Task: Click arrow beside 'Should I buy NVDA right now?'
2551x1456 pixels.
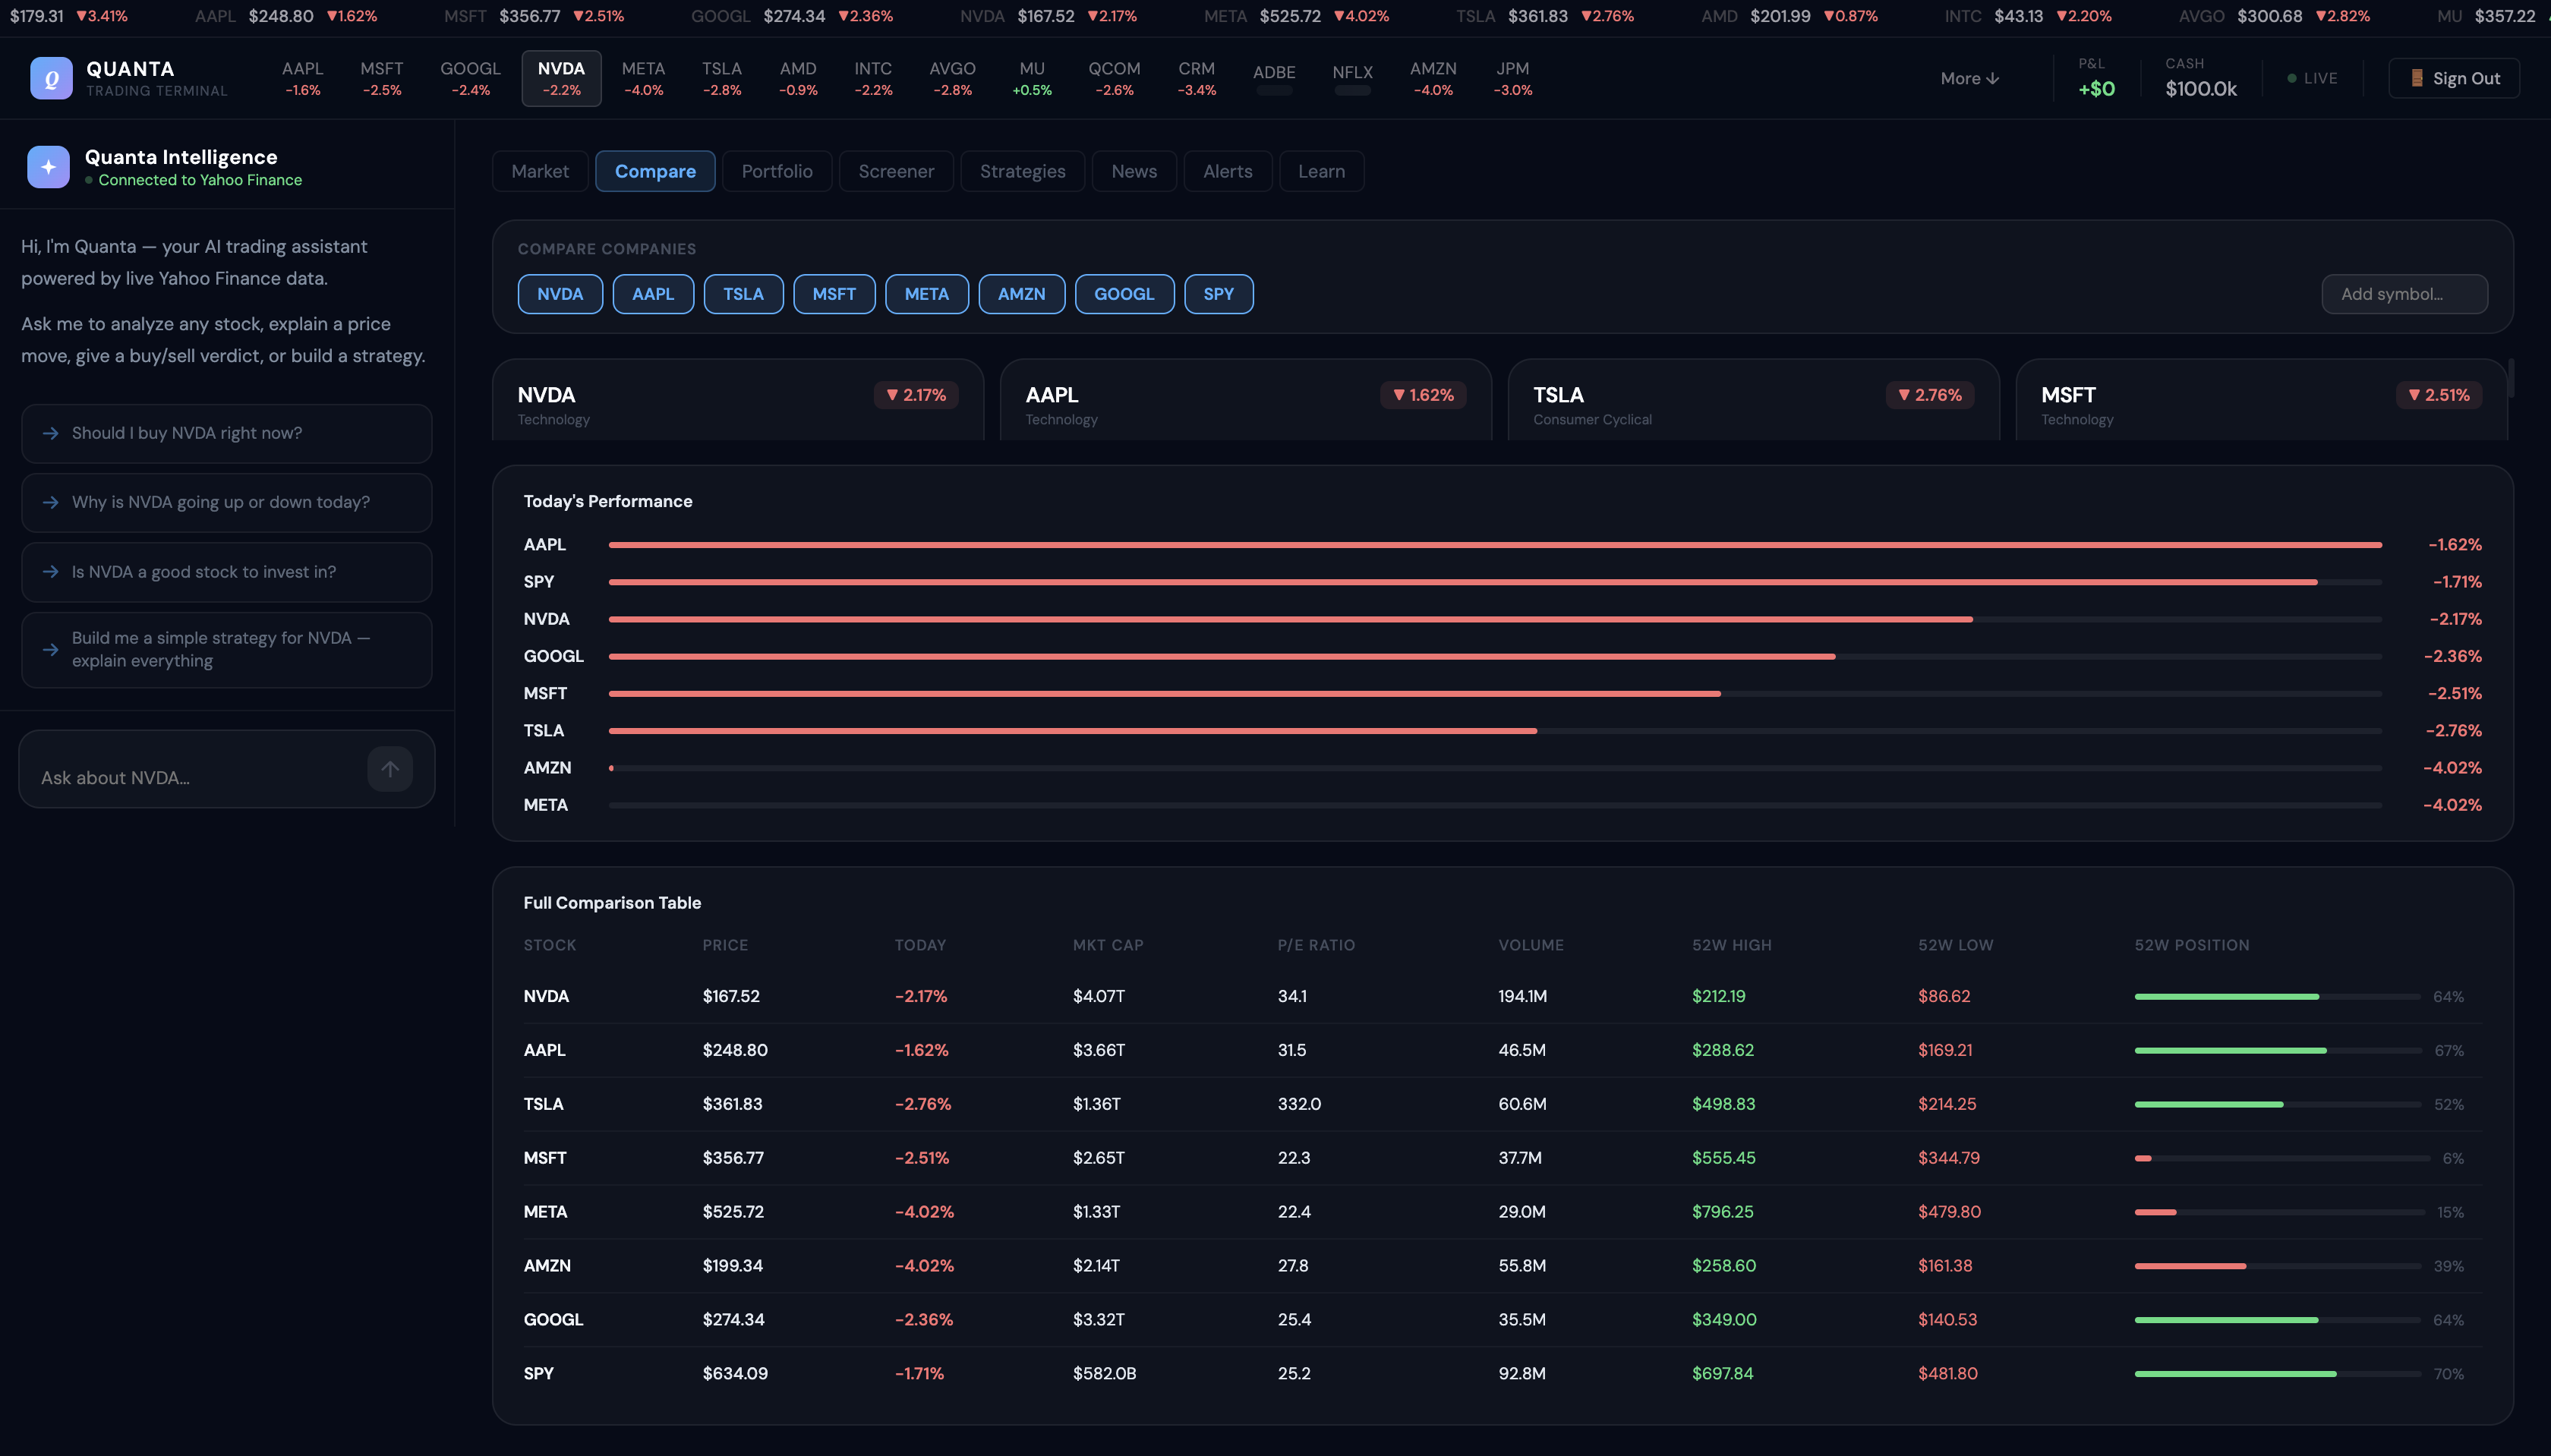Action: tap(50, 433)
